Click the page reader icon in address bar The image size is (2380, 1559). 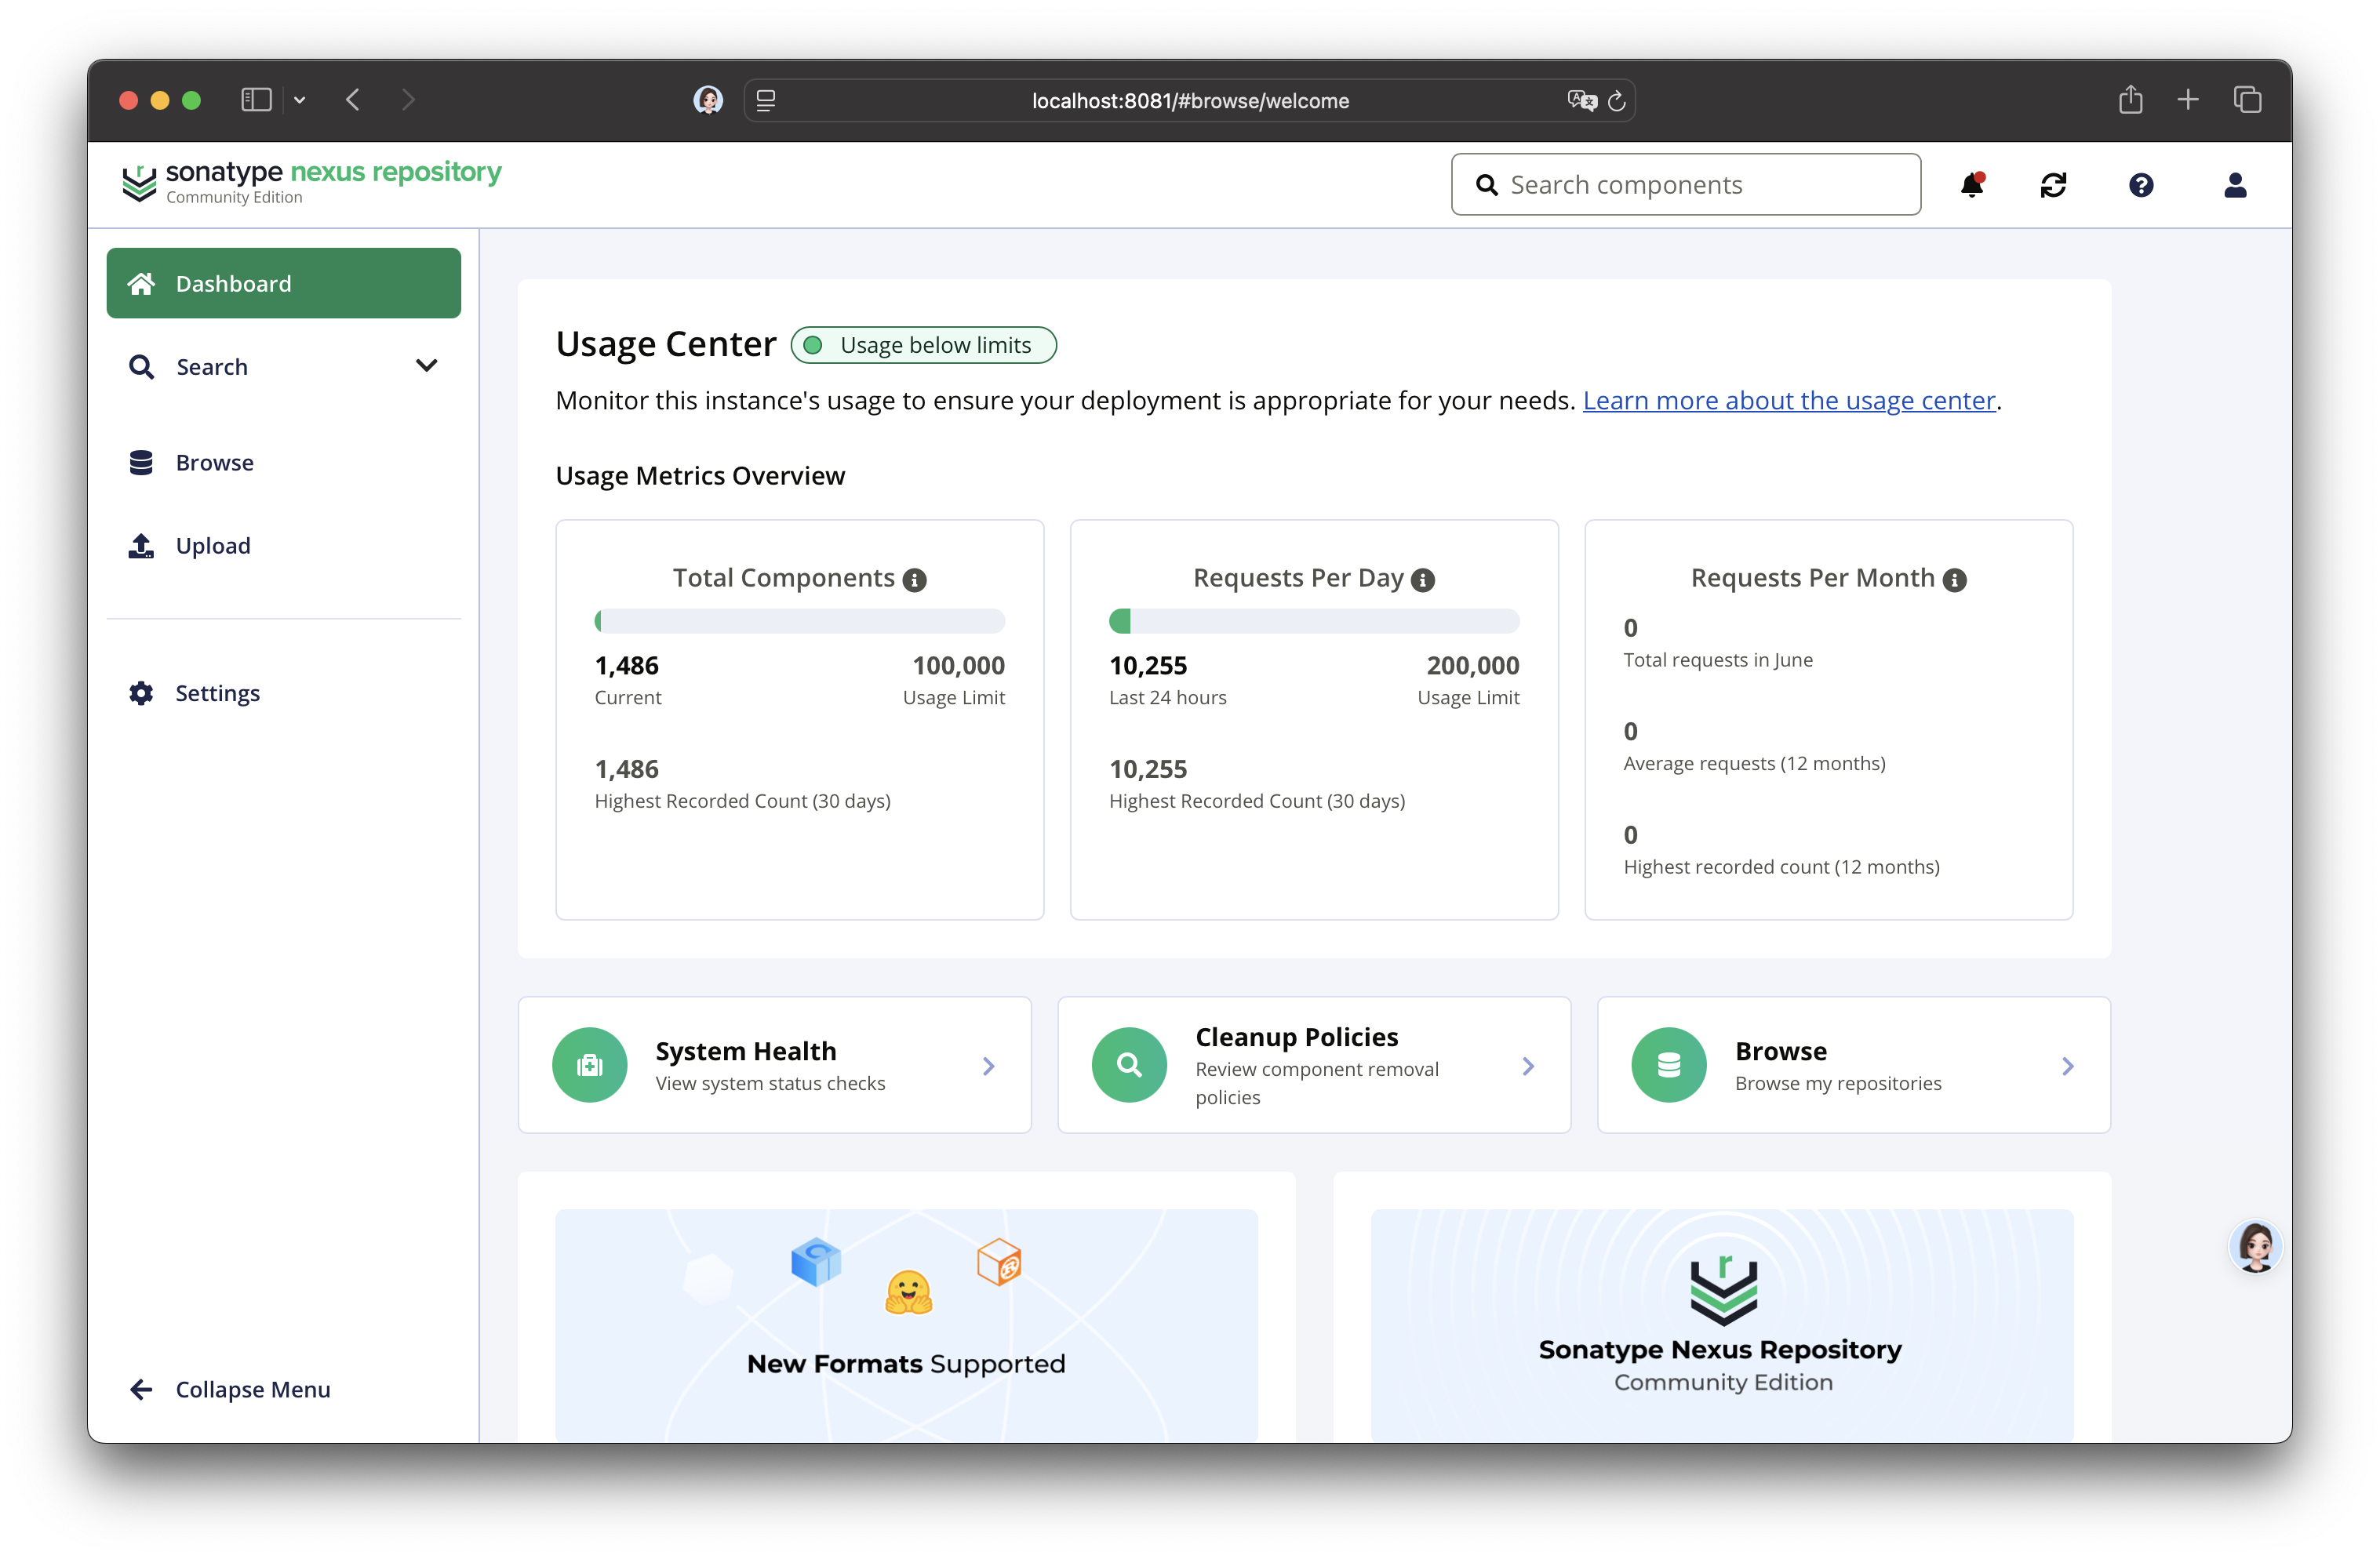tap(766, 100)
